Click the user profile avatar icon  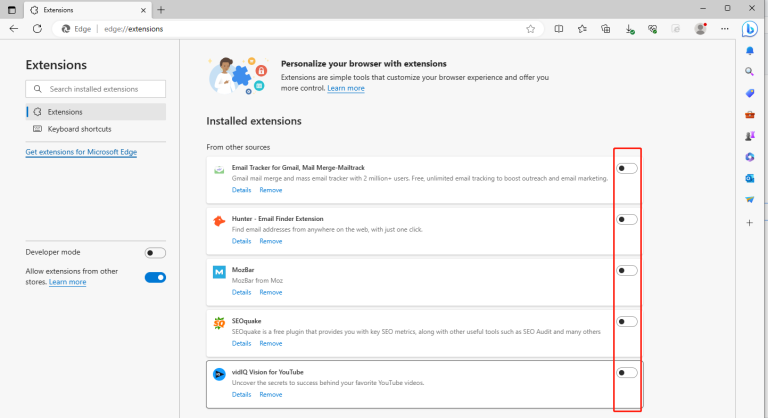coord(700,29)
